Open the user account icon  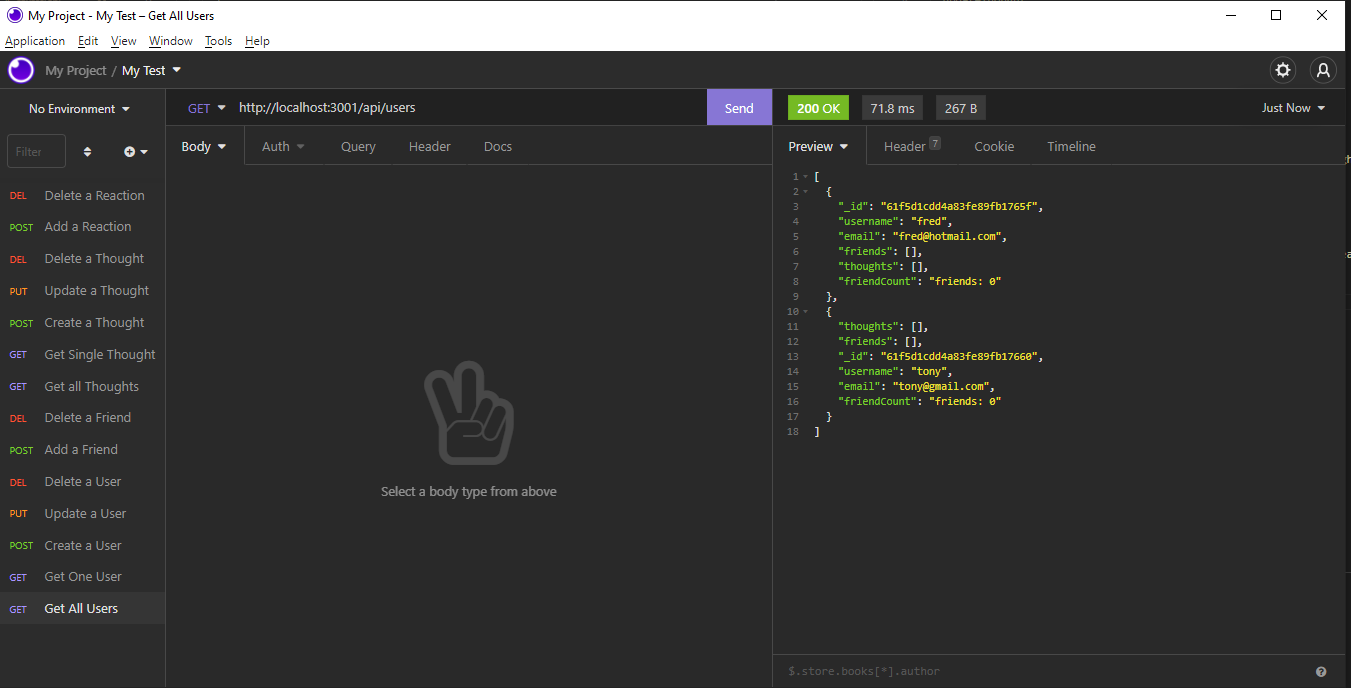pyautogui.click(x=1323, y=70)
